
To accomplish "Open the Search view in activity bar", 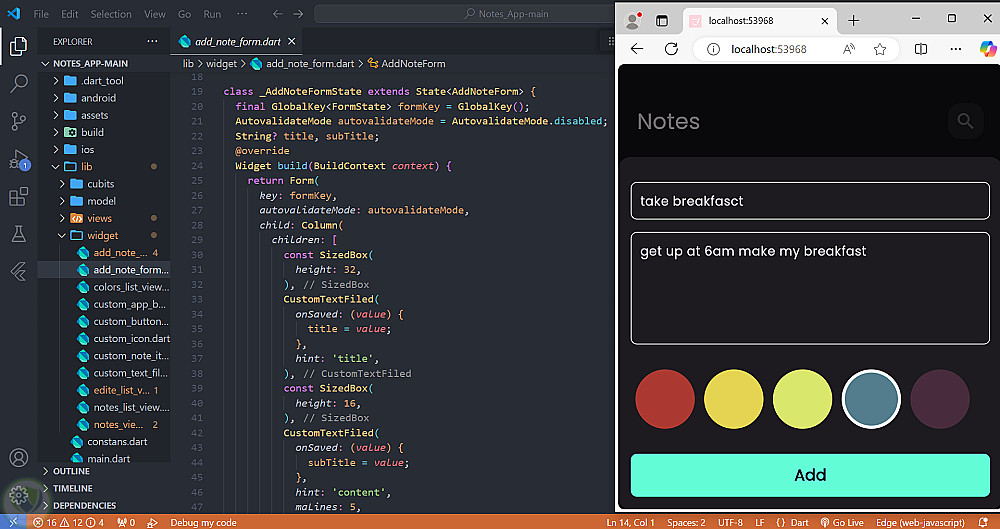I will [x=18, y=84].
